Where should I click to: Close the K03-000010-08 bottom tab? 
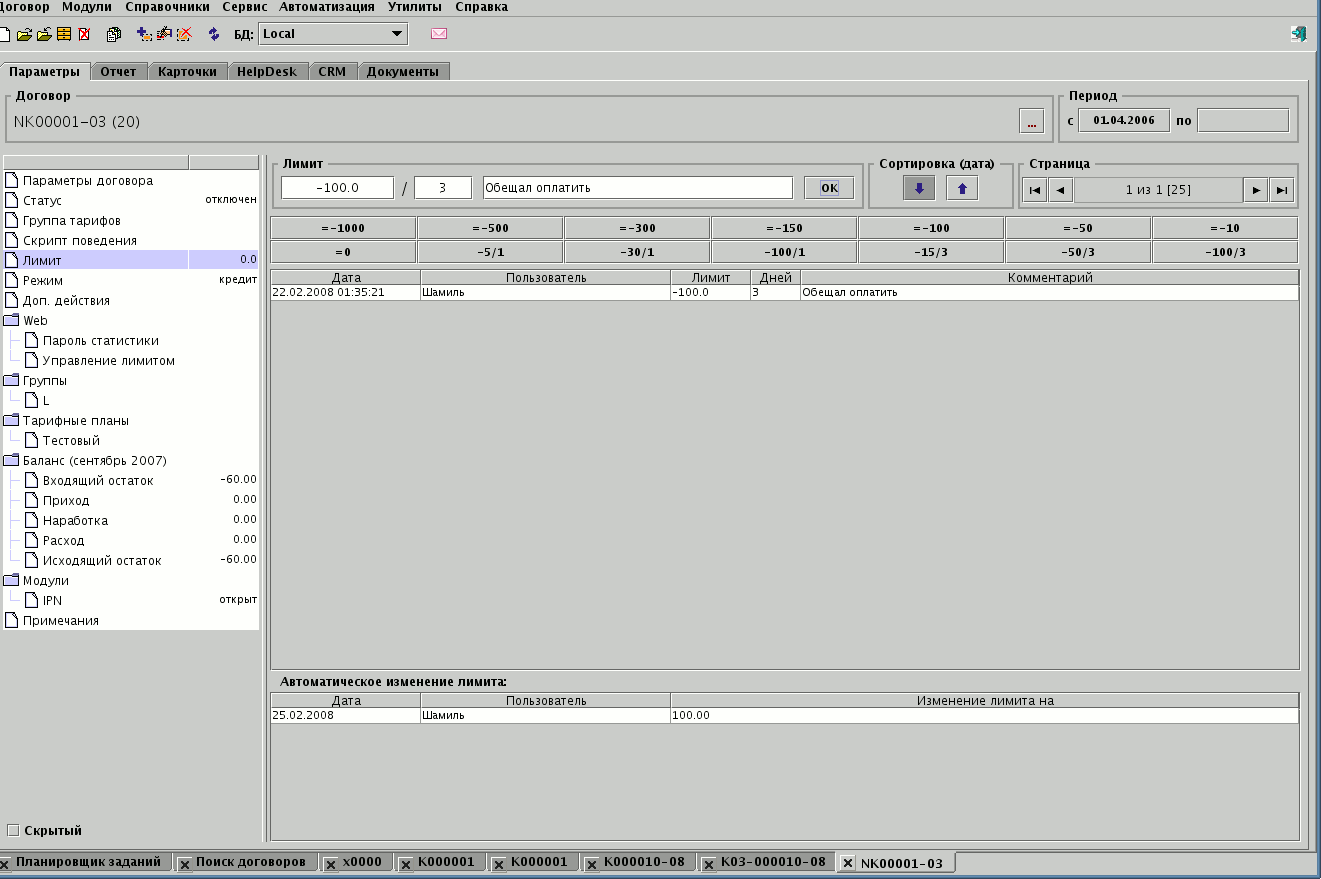coord(708,863)
